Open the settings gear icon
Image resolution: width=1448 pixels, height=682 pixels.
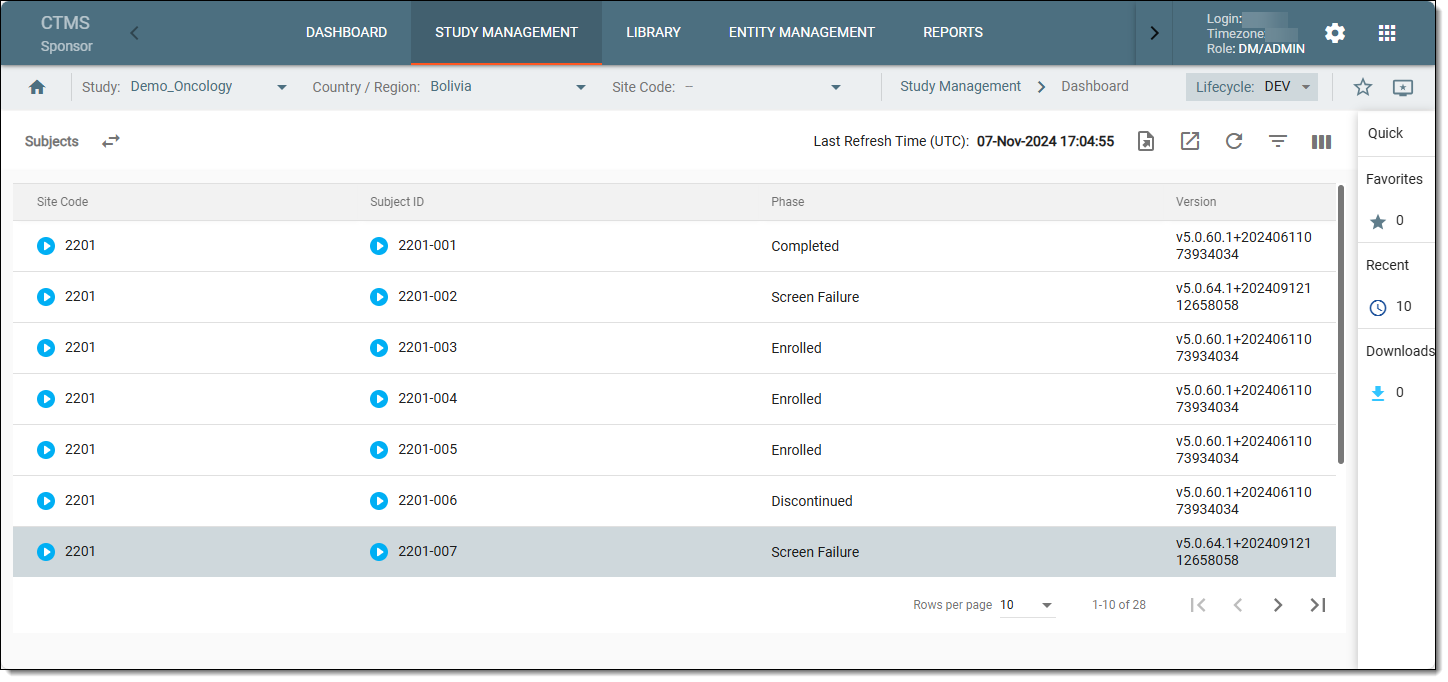tap(1335, 33)
